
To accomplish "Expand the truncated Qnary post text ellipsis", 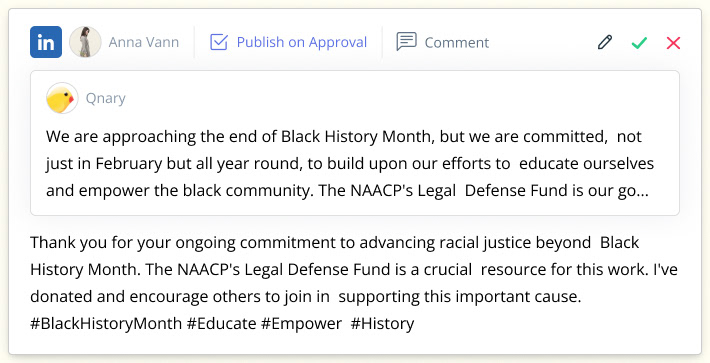I will 643,192.
